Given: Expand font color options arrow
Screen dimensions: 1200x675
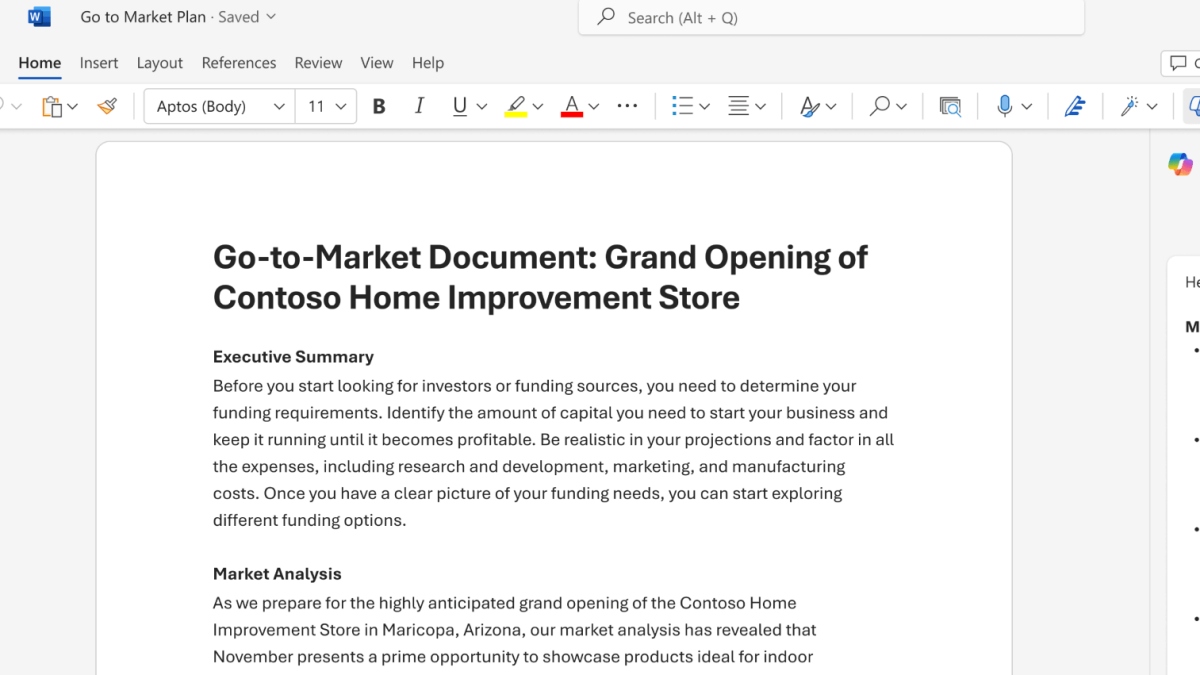Looking at the screenshot, I should pyautogui.click(x=594, y=106).
